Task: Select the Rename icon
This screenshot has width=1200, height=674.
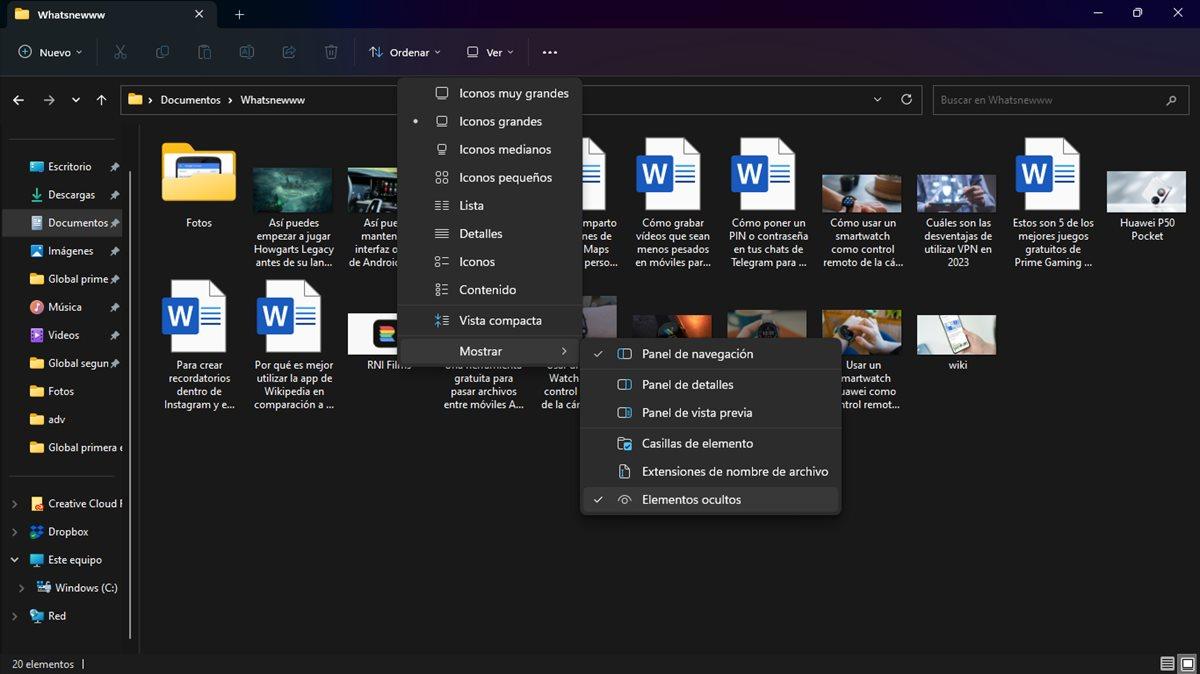Action: point(246,51)
